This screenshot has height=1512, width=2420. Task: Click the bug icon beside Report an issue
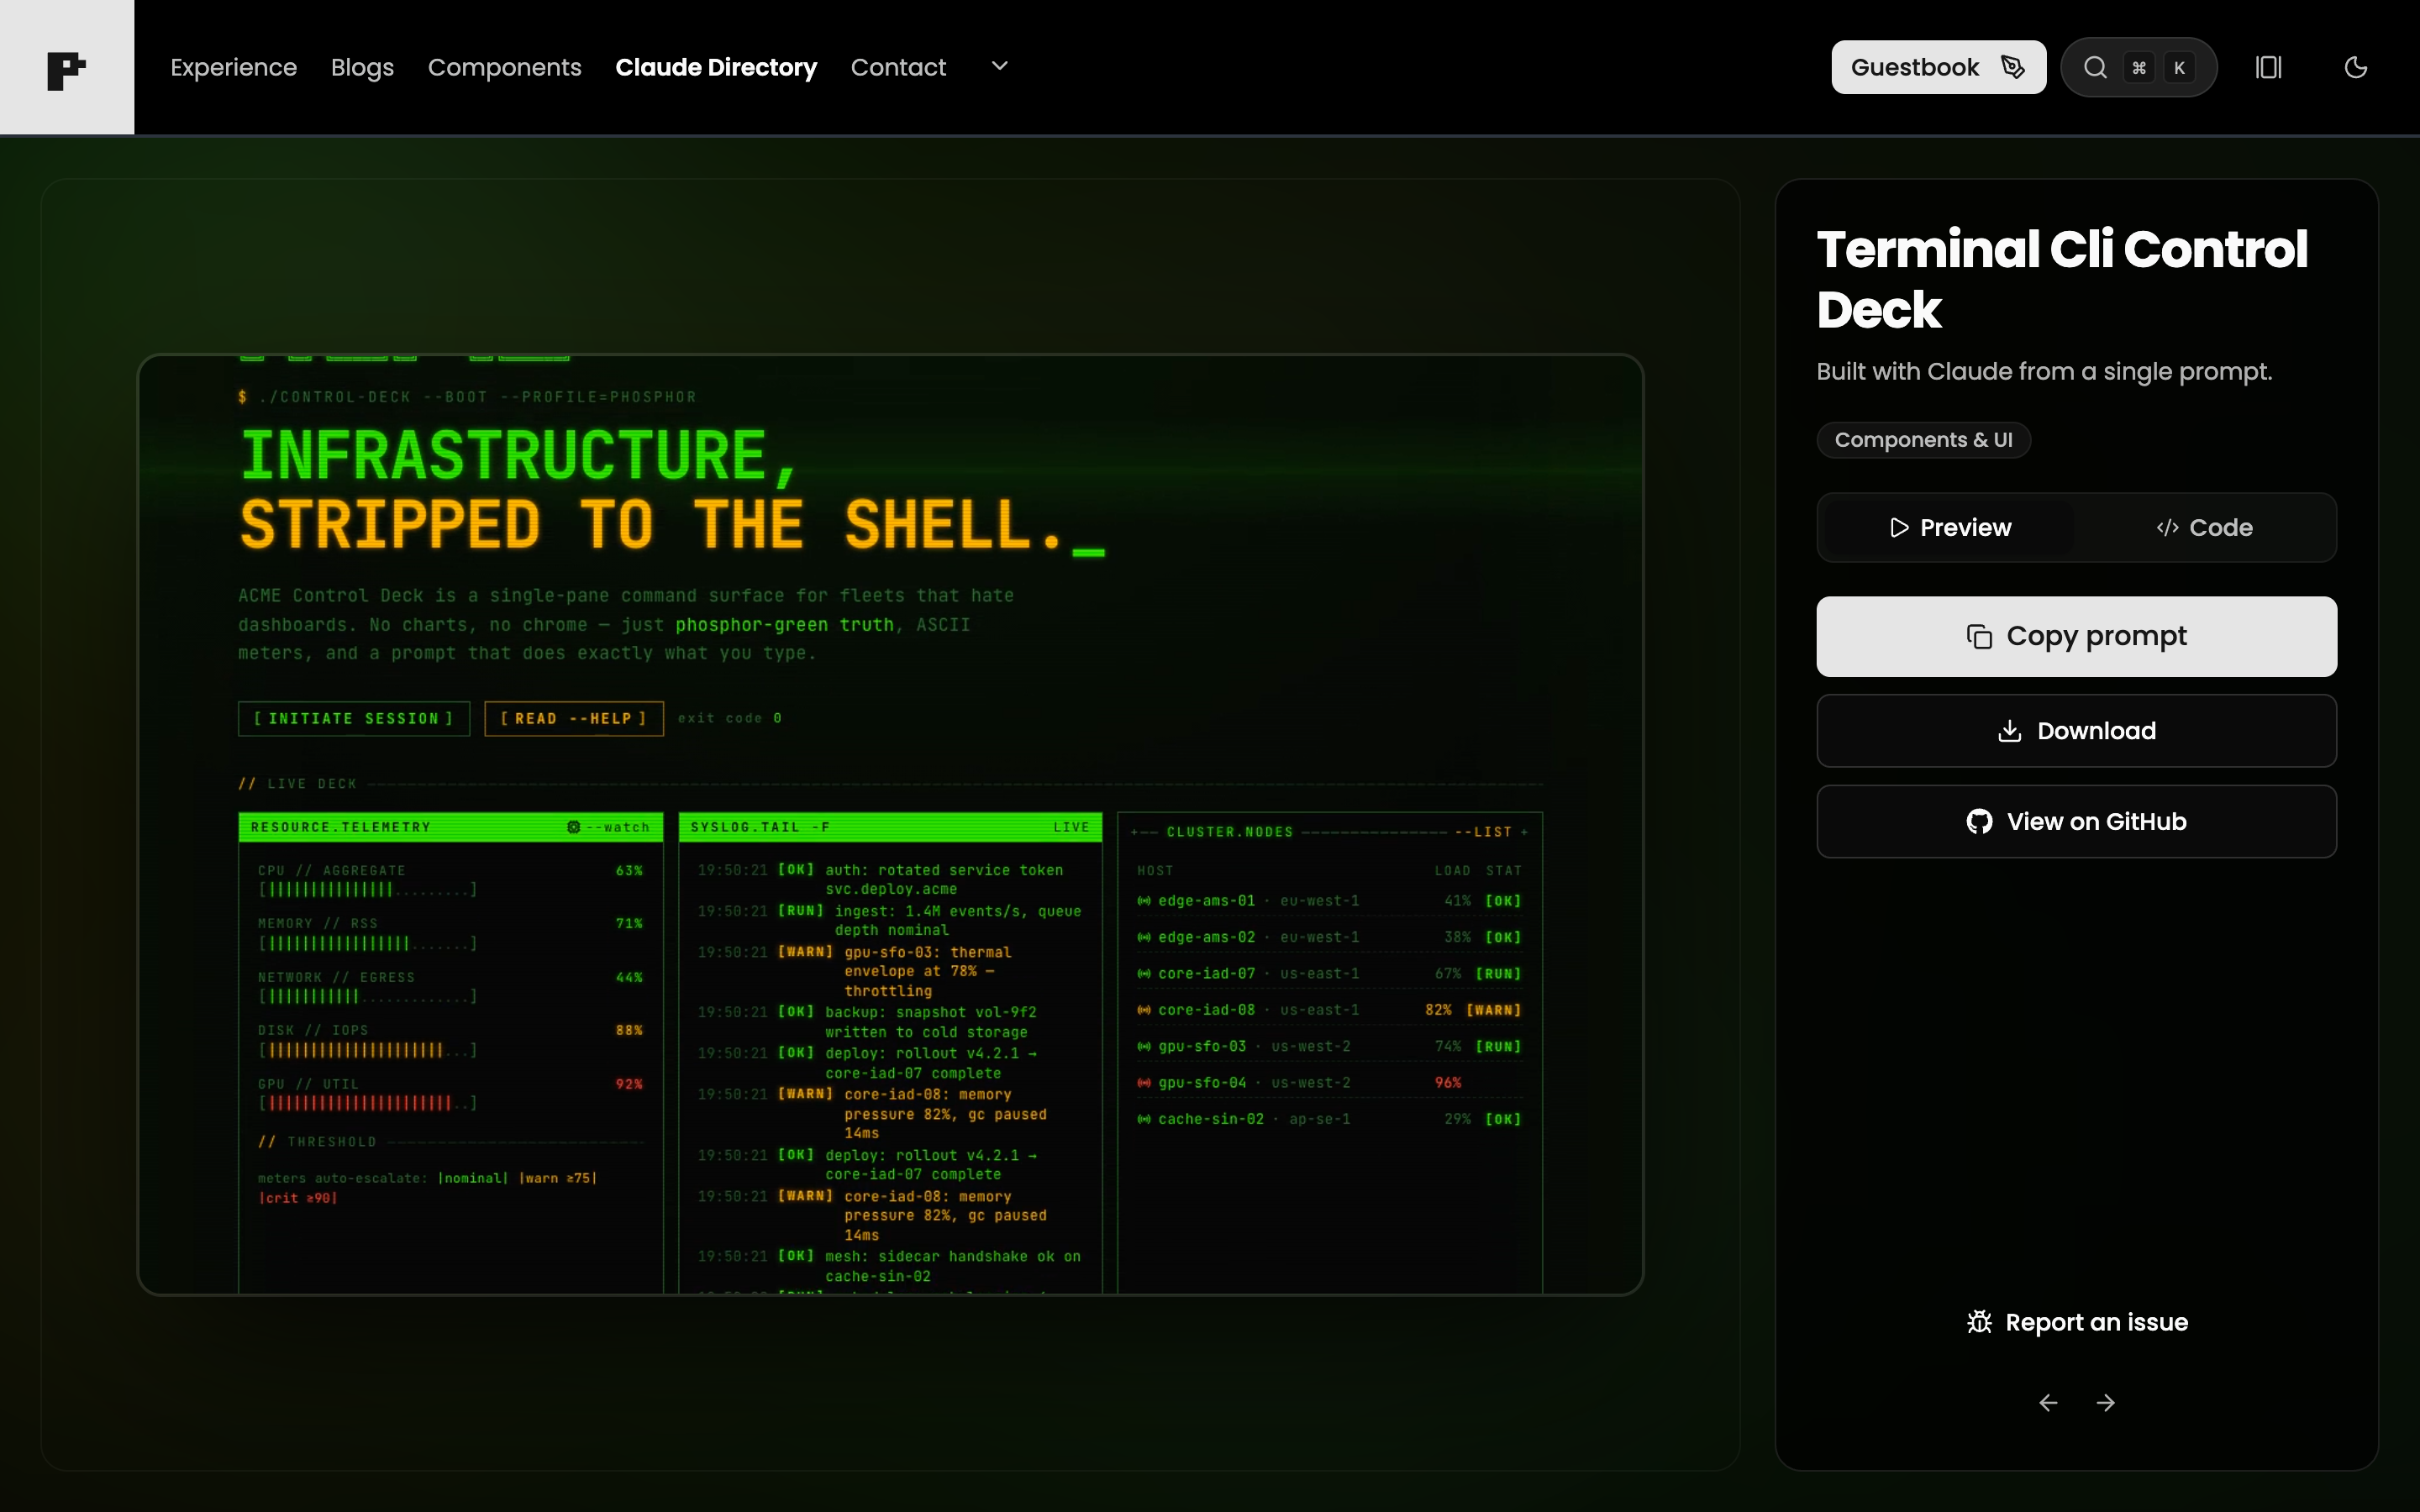pyautogui.click(x=1979, y=1322)
